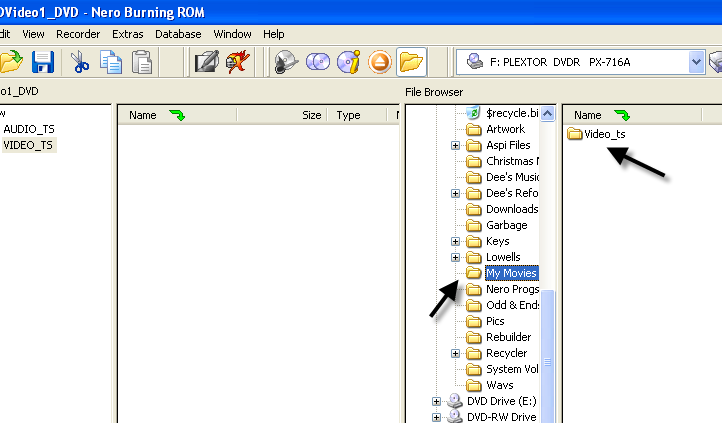The width and height of the screenshot is (722, 423).
Task: Copy with the double-page toolbar icon
Action: click(111, 62)
